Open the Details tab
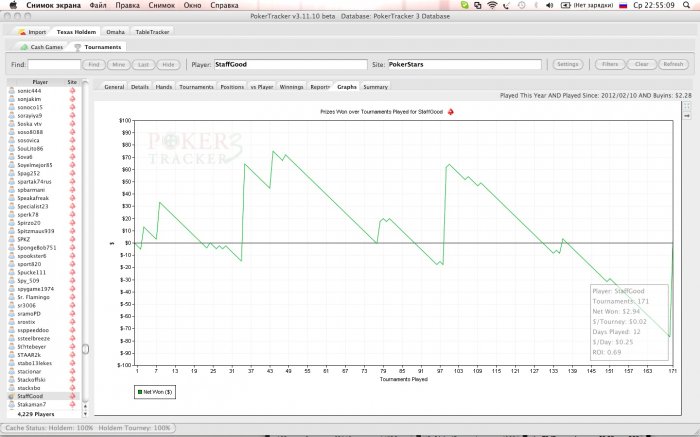 coord(140,87)
